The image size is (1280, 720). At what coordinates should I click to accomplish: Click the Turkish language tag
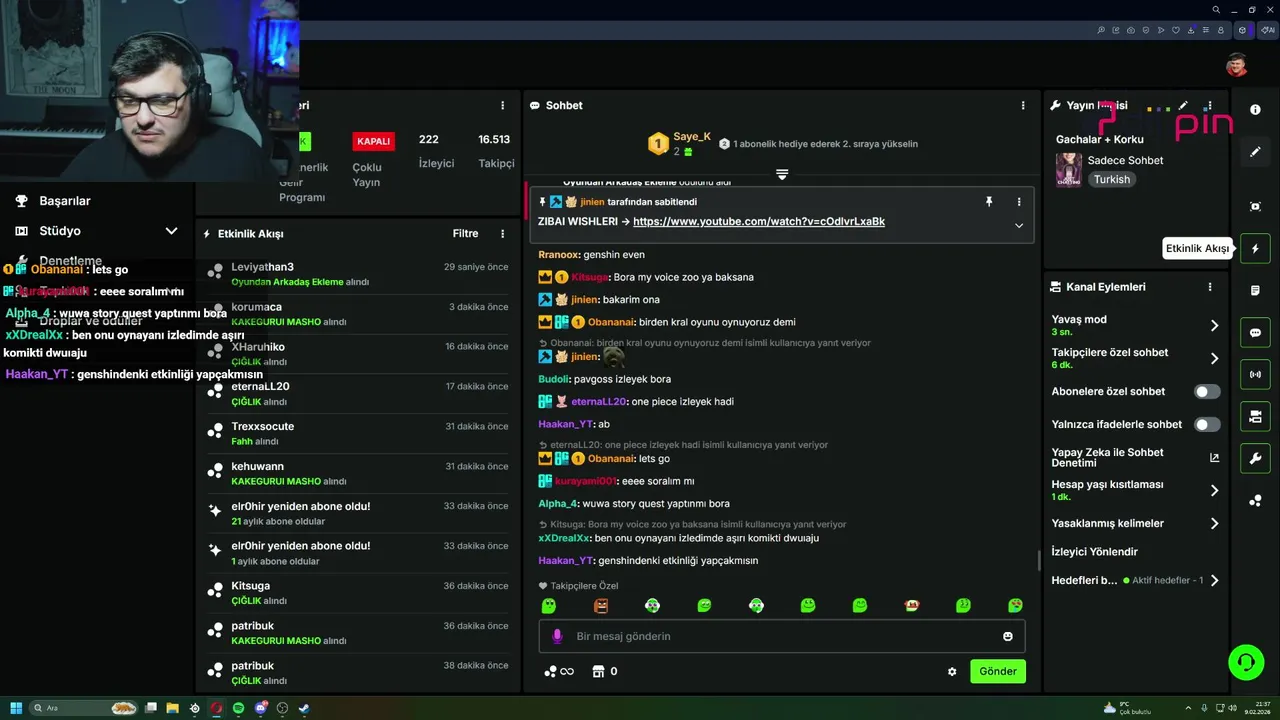coord(1111,180)
